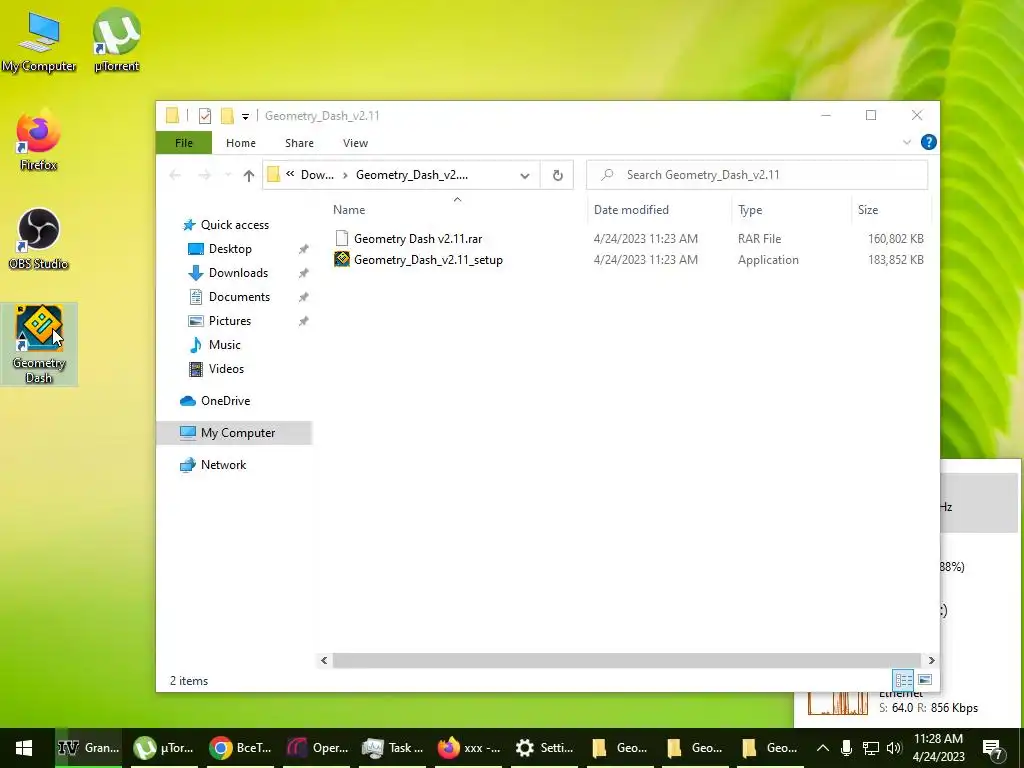
Task: Click the Geometry_Dash_v2.... breadcrumb segment
Action: click(x=411, y=175)
